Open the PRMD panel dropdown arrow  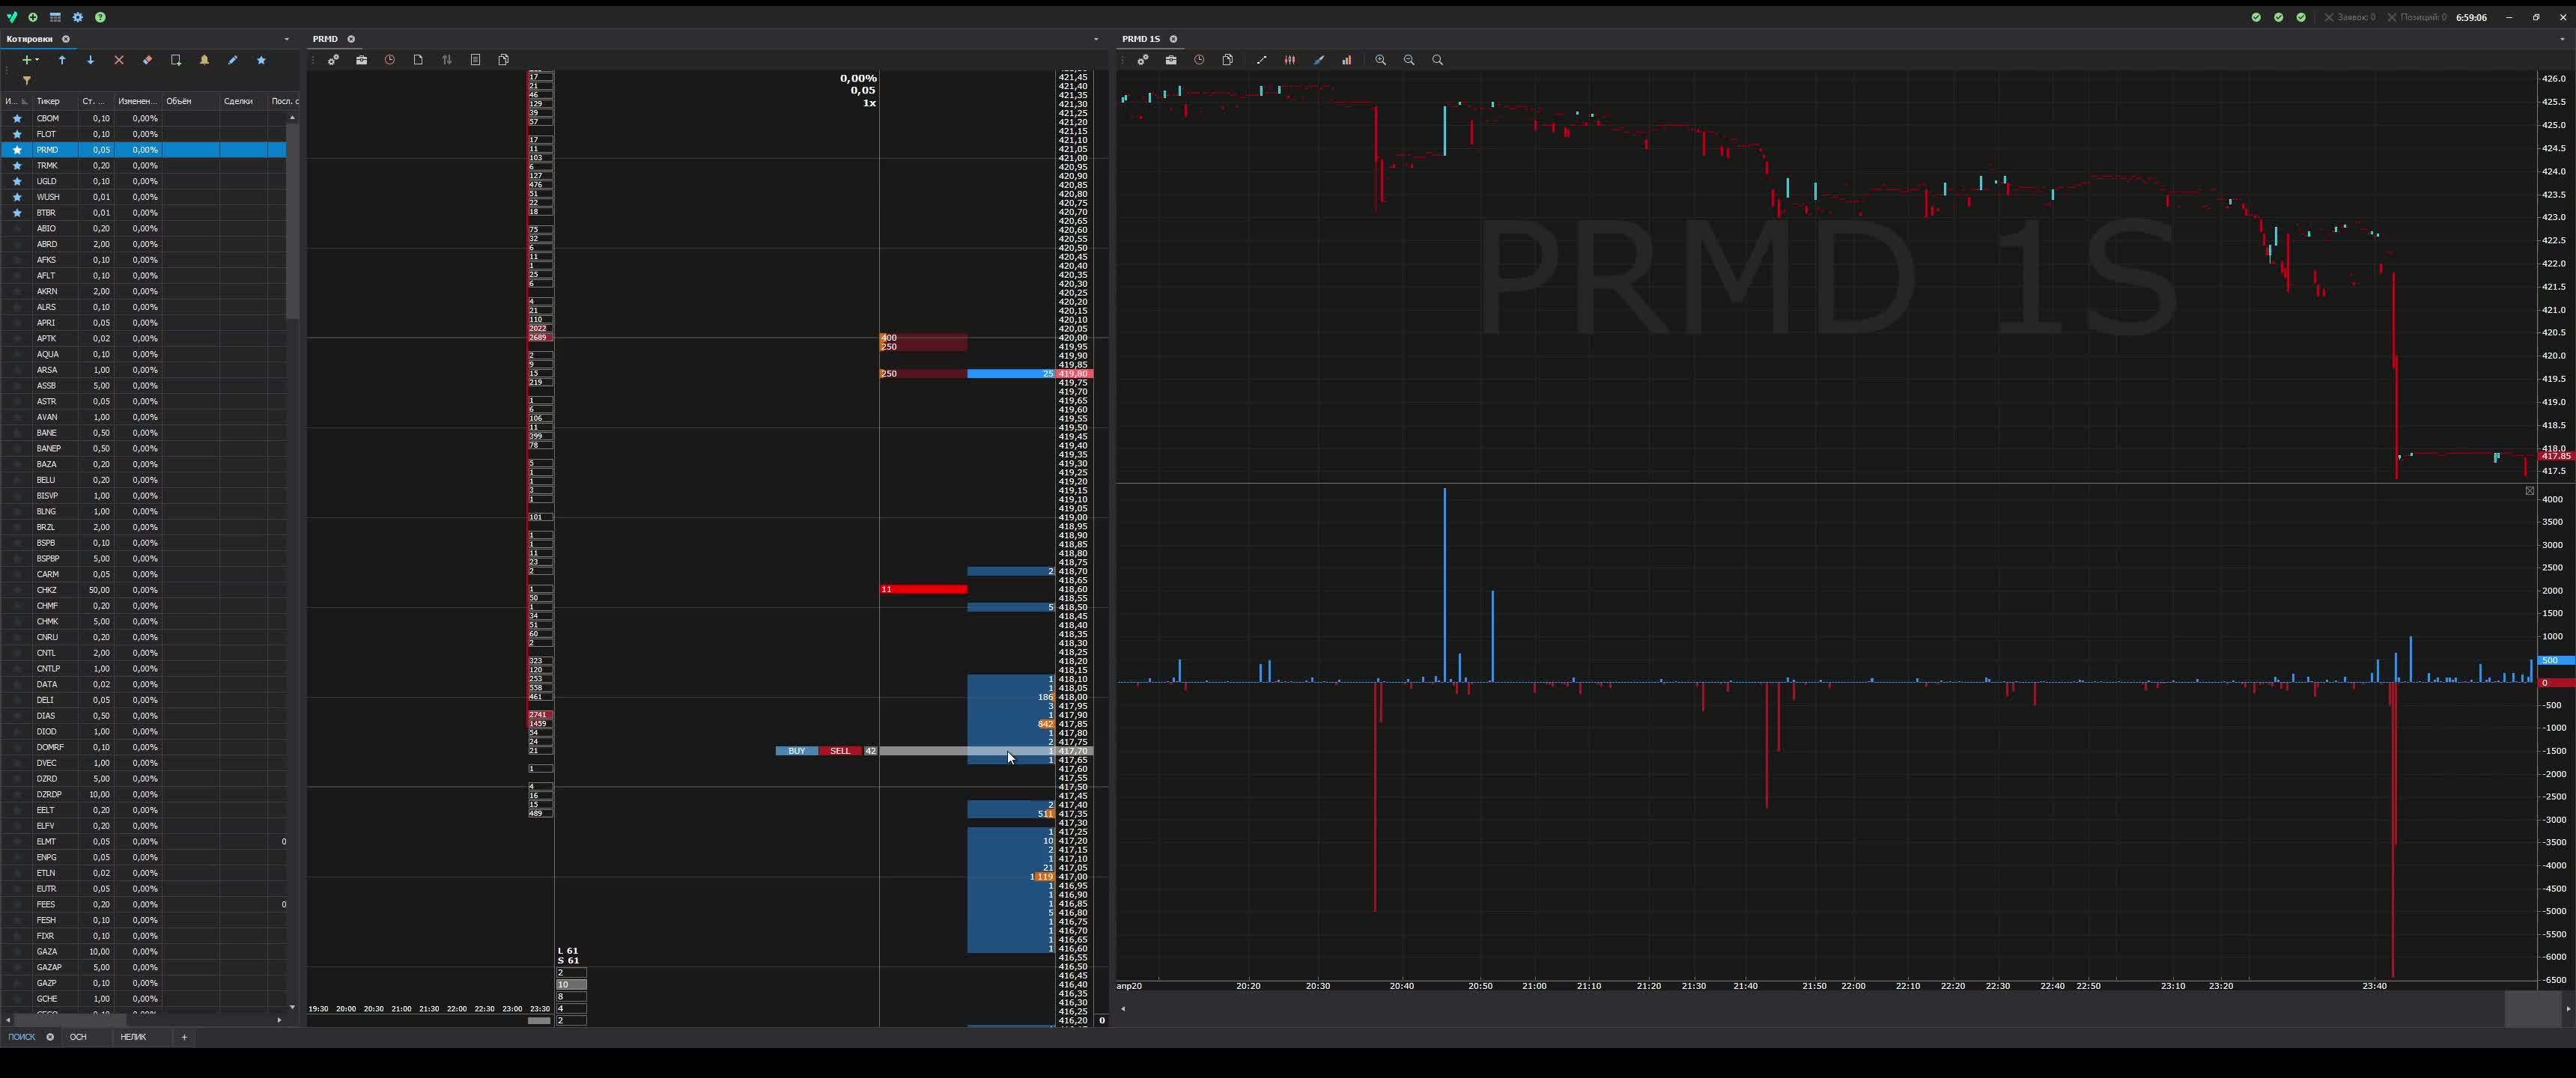coord(1096,39)
